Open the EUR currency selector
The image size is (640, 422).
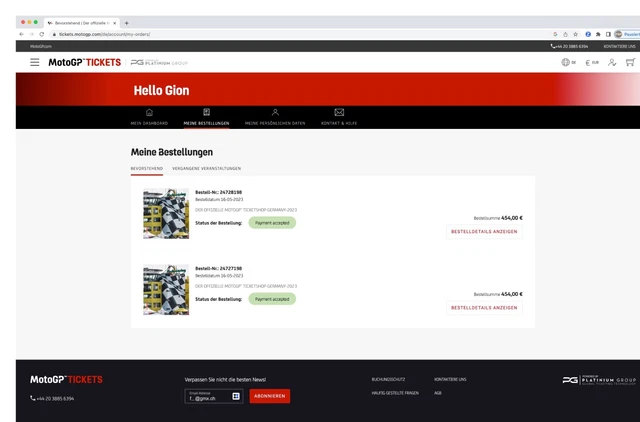pyautogui.click(x=592, y=62)
